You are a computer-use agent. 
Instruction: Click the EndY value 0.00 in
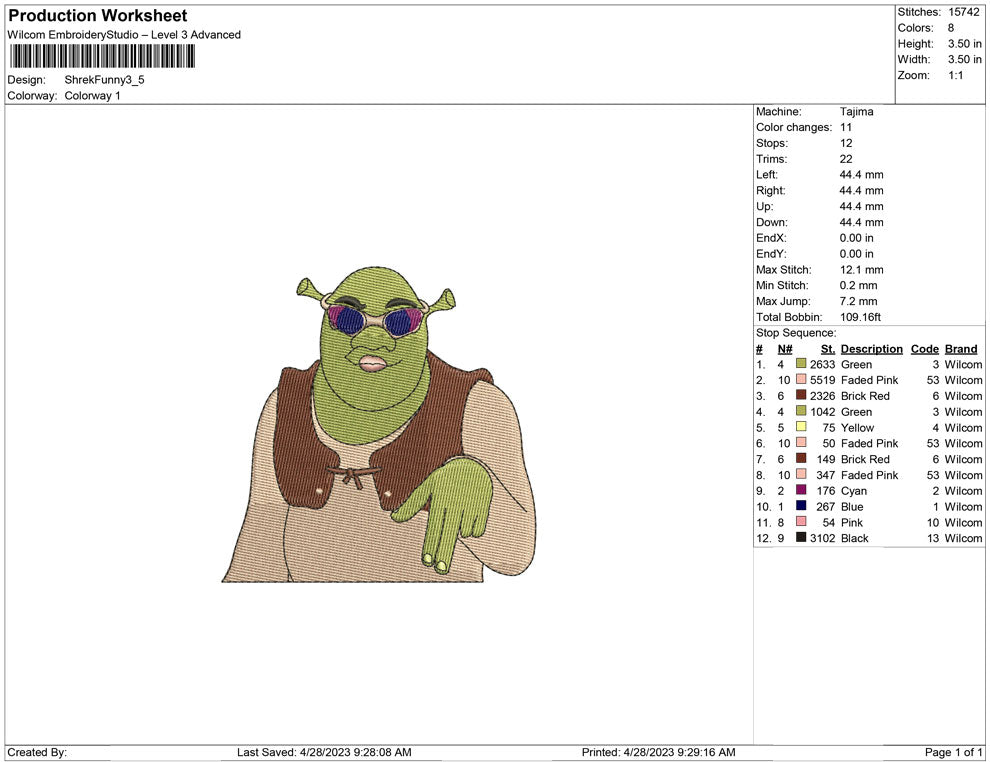(x=857, y=254)
